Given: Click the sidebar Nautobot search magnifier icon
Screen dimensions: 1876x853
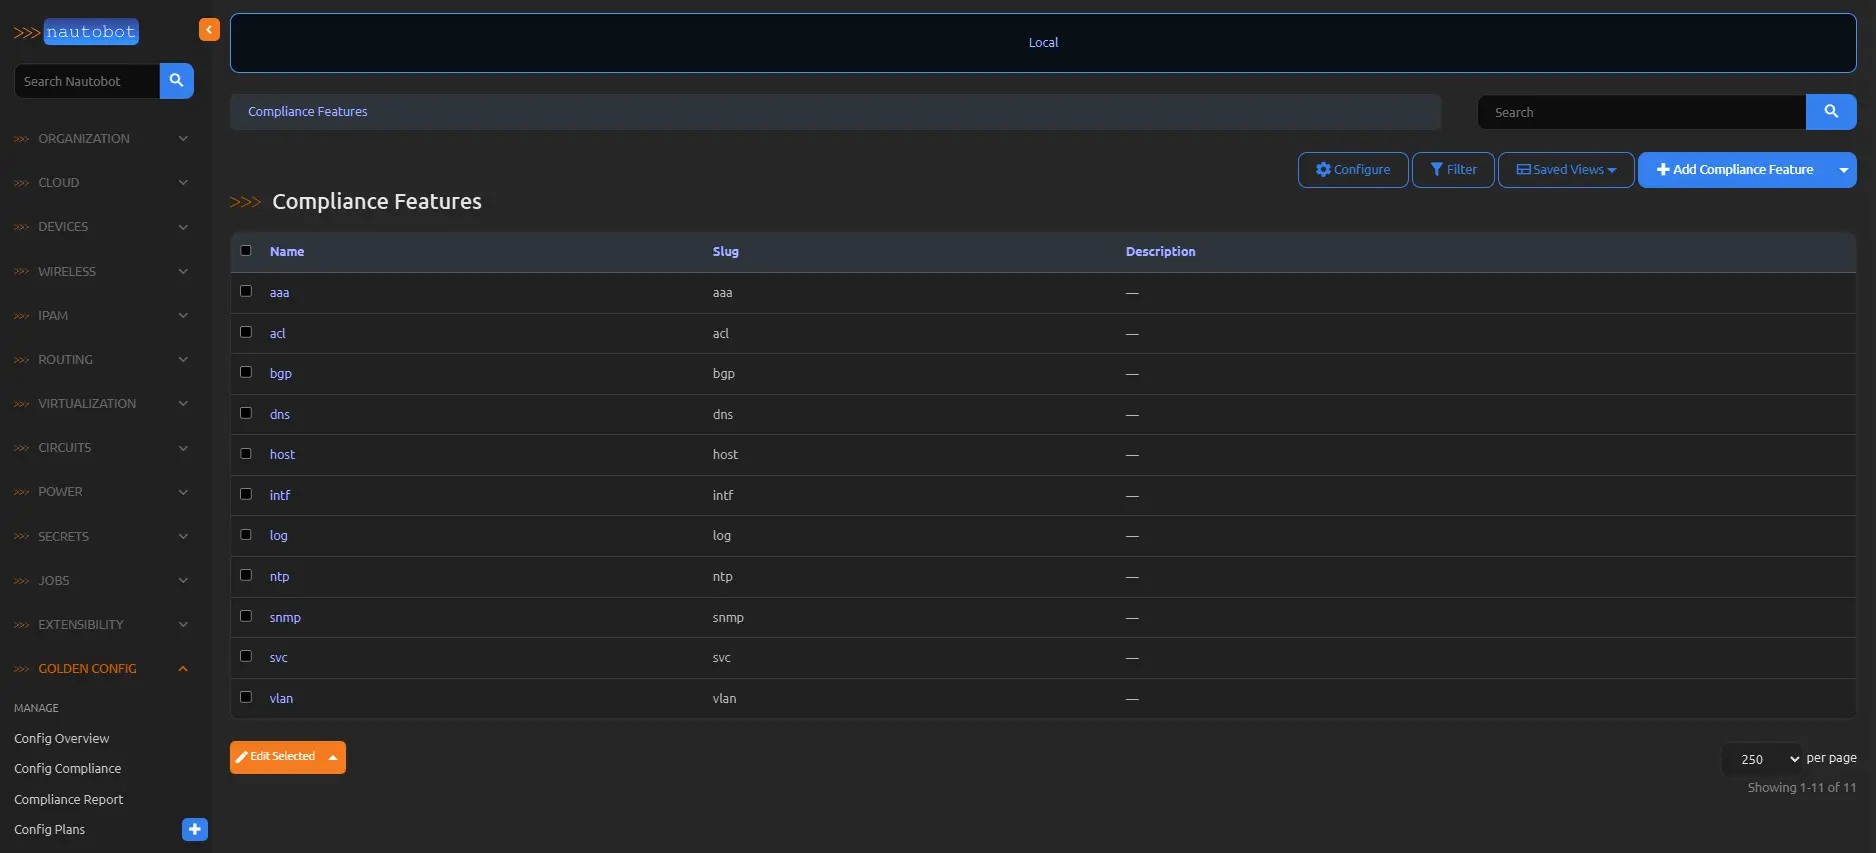Looking at the screenshot, I should tap(176, 81).
